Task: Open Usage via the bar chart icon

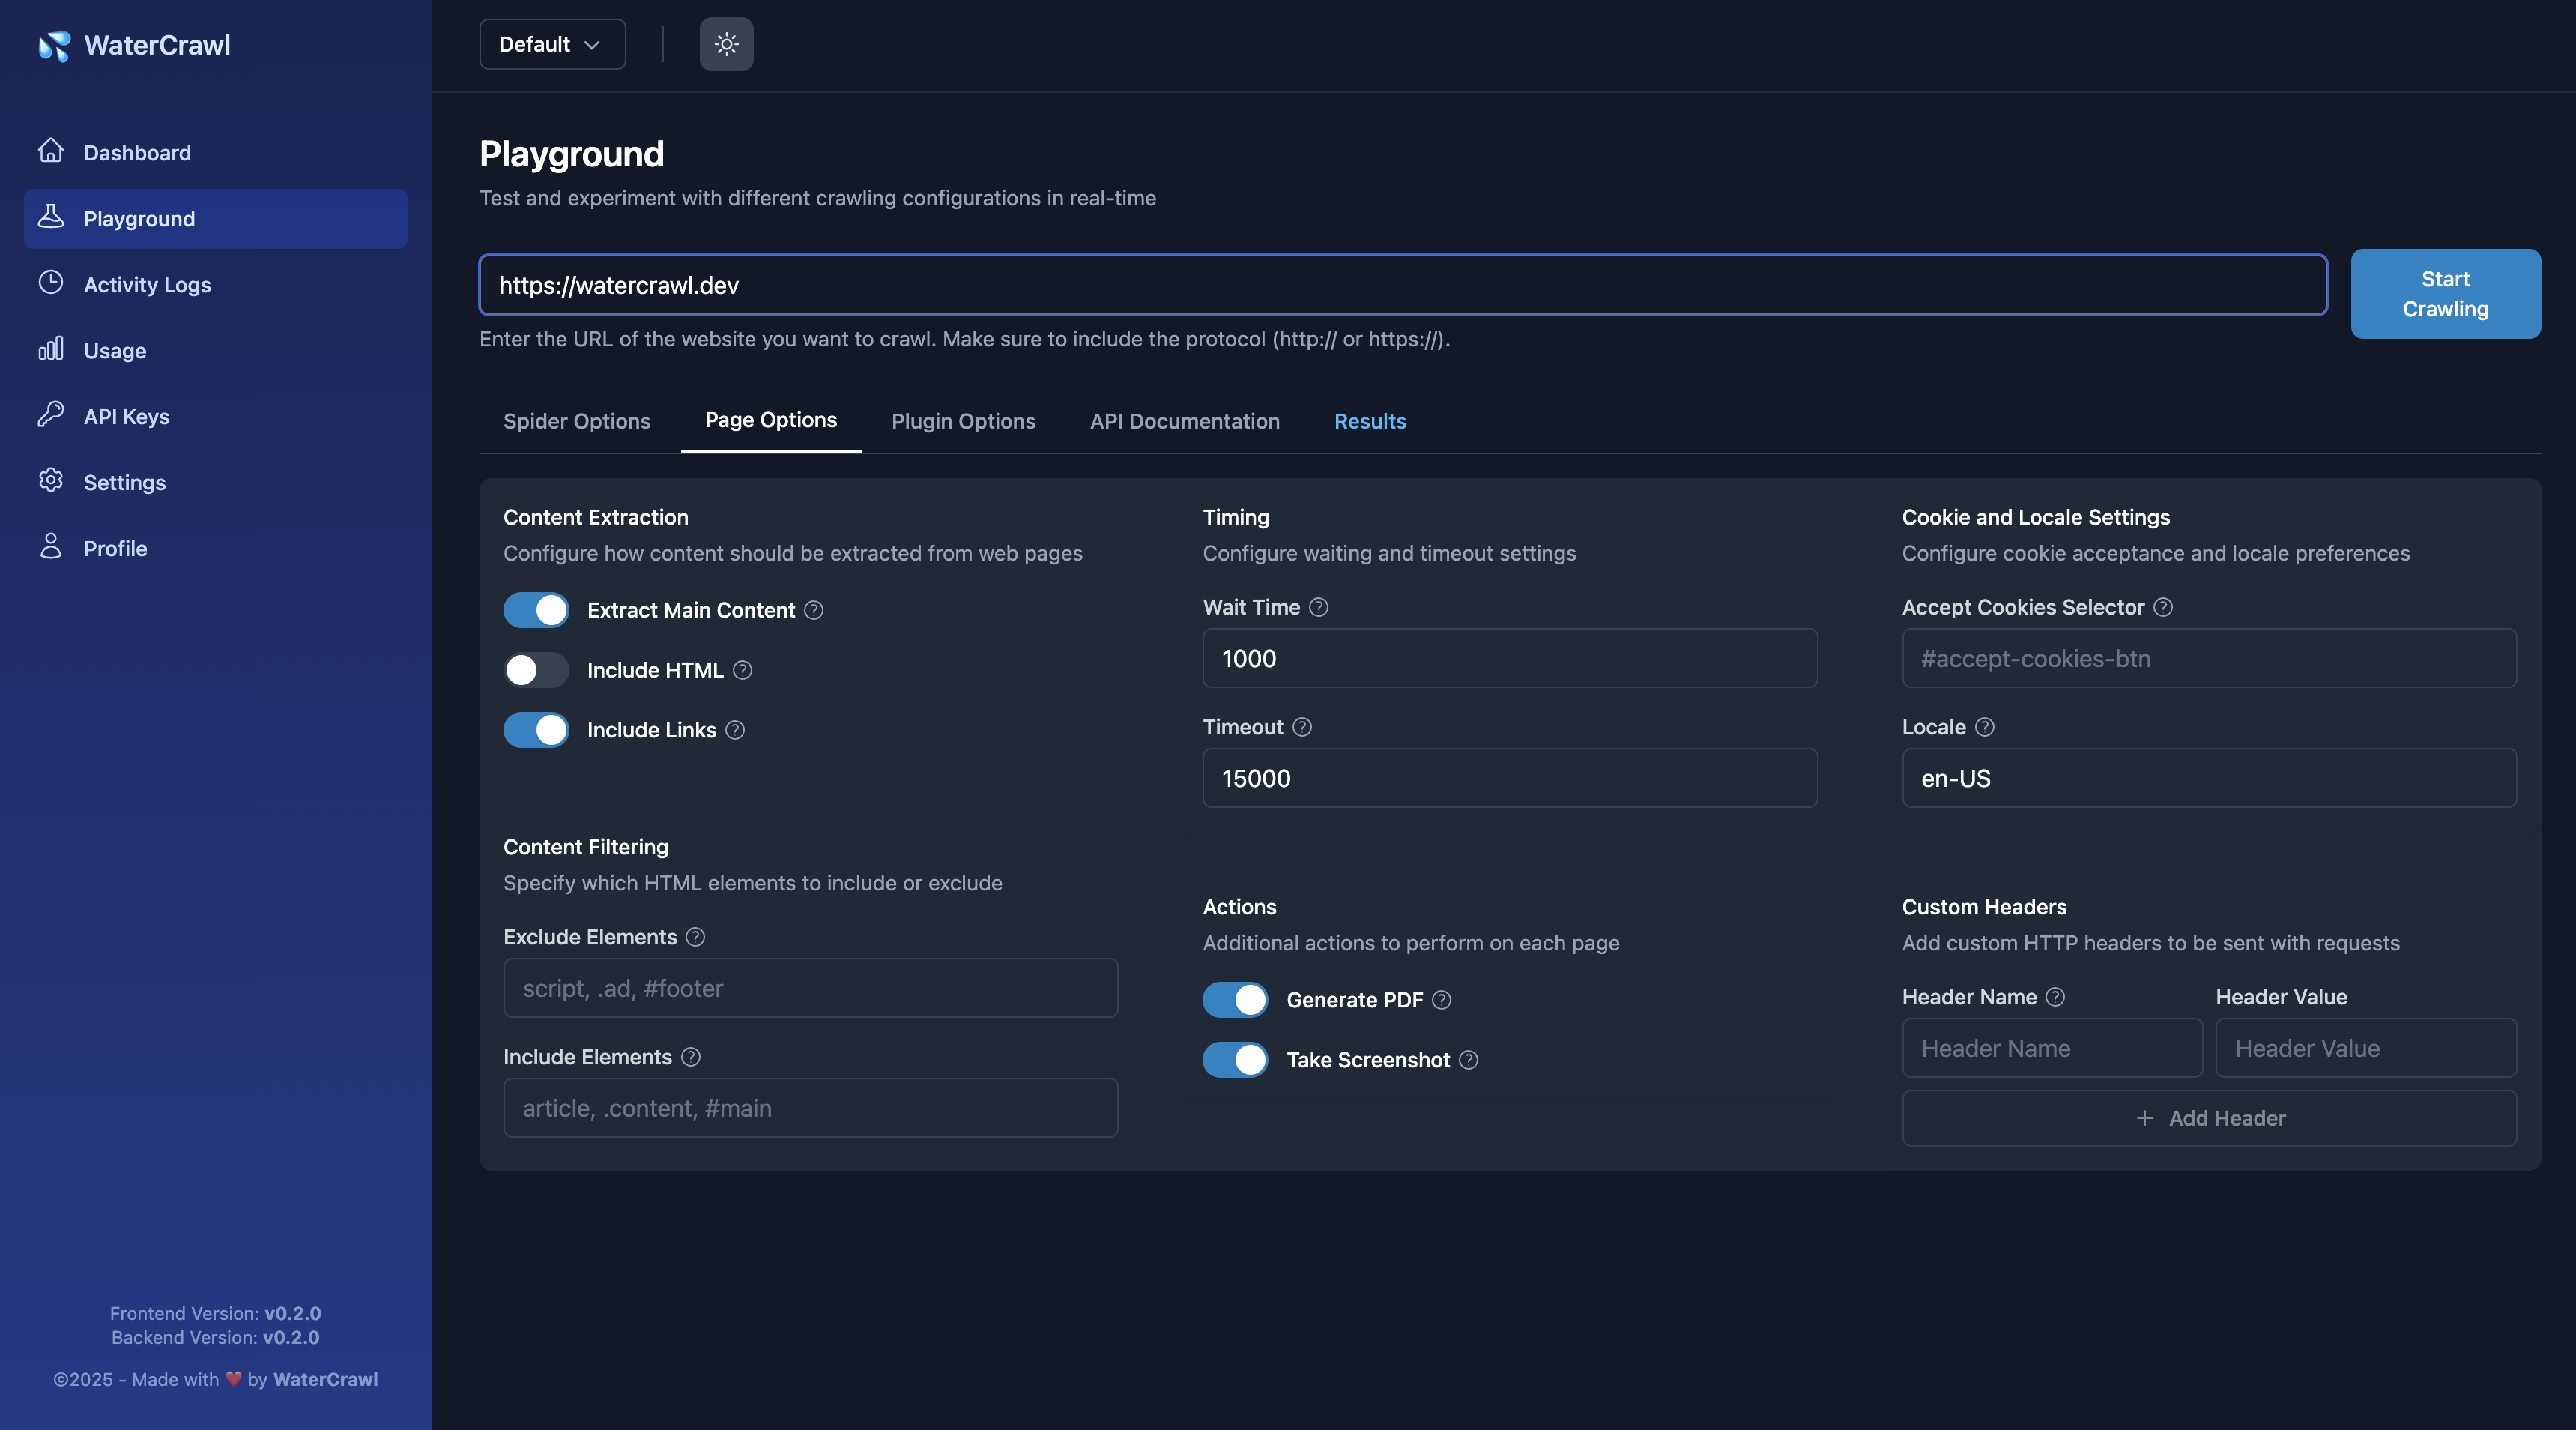Action: (52, 350)
